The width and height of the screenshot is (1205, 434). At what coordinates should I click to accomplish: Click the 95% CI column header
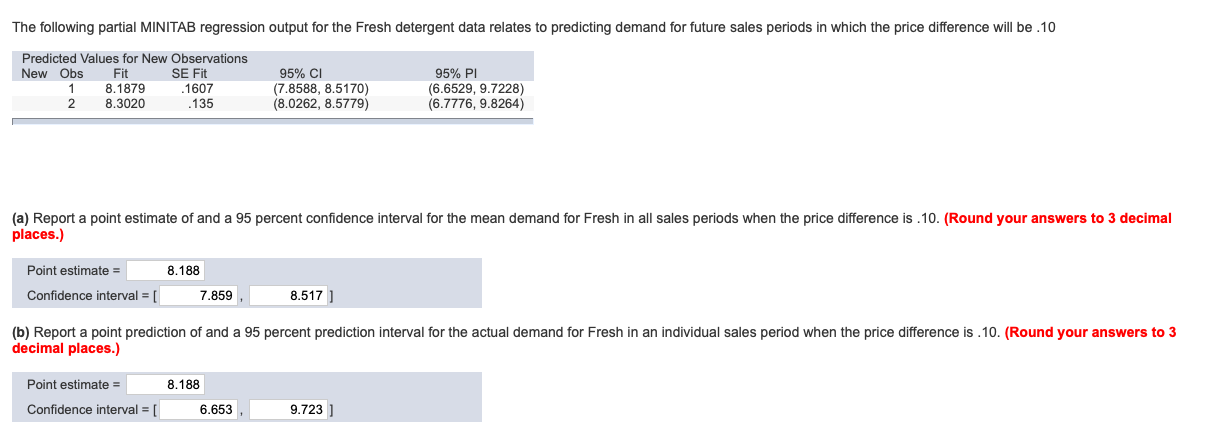pos(298,73)
